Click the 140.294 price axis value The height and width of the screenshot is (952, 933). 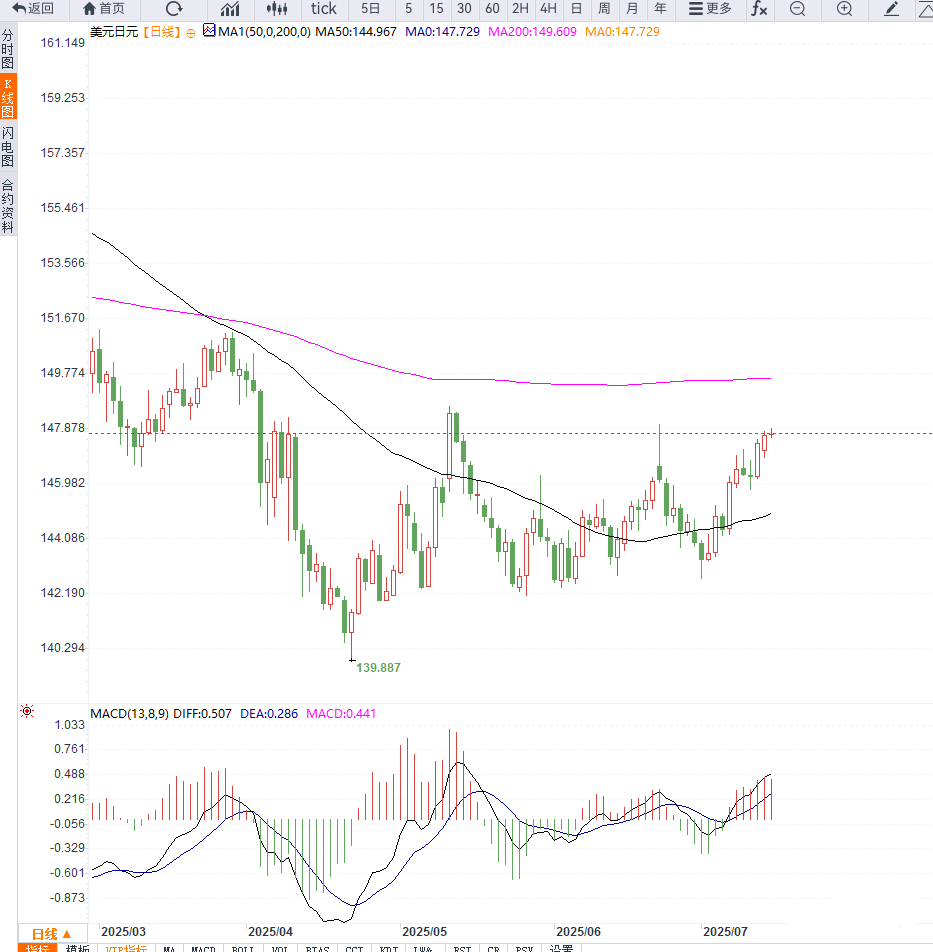pos(63,648)
